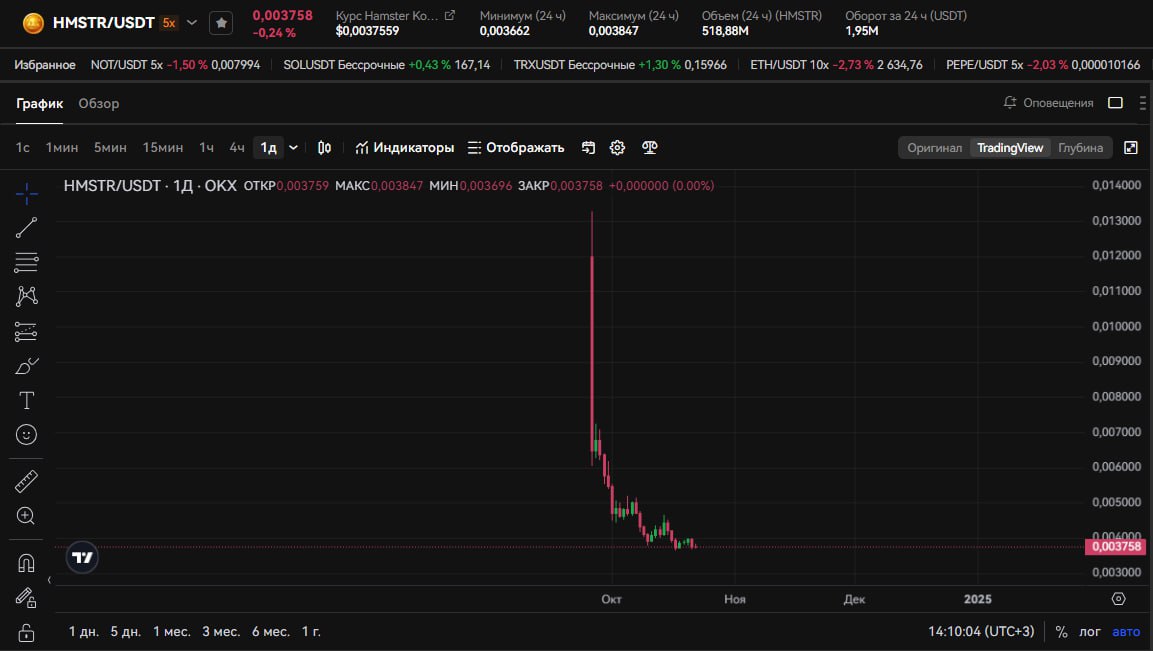1153x651 pixels.
Task: Switch chart view to Оригинал
Action: click(x=935, y=148)
